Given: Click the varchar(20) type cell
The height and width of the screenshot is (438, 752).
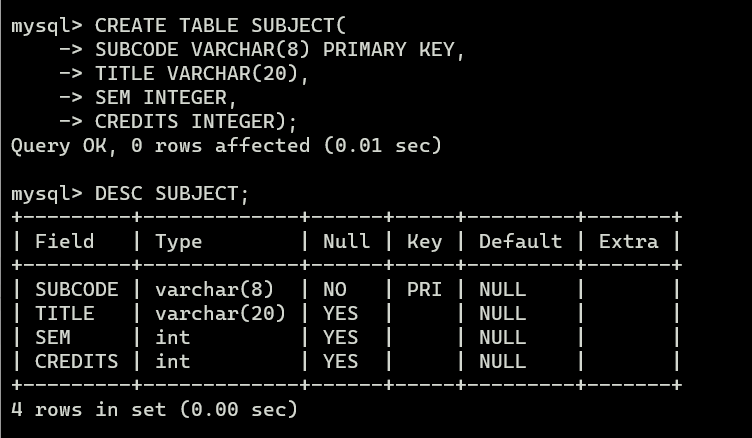Looking at the screenshot, I should tap(220, 314).
